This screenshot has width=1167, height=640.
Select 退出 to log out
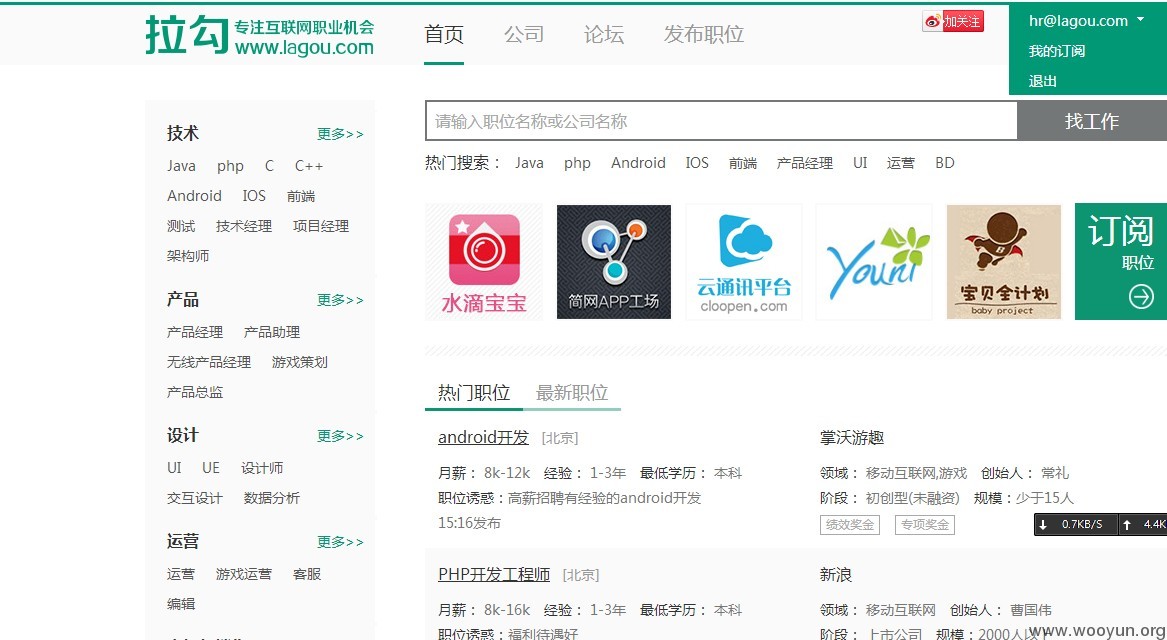tap(1042, 81)
